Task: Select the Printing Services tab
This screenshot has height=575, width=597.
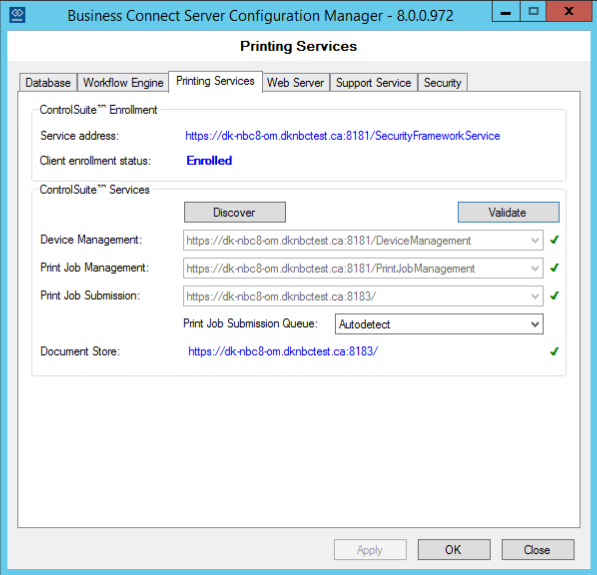Action: pos(215,81)
